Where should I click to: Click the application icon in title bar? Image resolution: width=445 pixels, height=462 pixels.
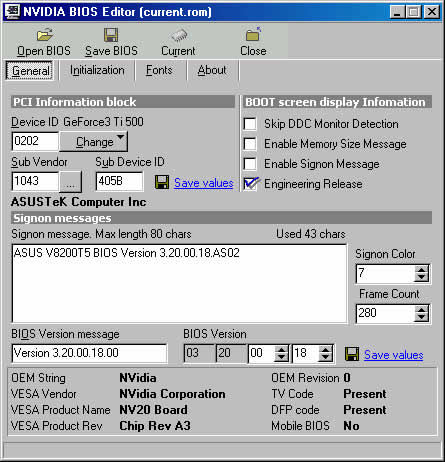(12, 11)
